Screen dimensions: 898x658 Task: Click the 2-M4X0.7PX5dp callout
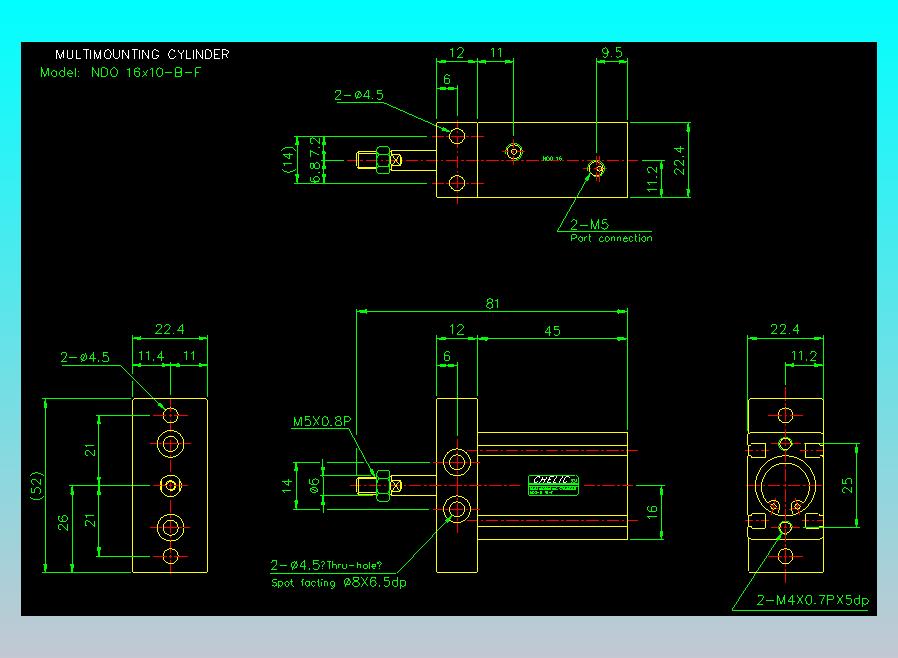(813, 600)
